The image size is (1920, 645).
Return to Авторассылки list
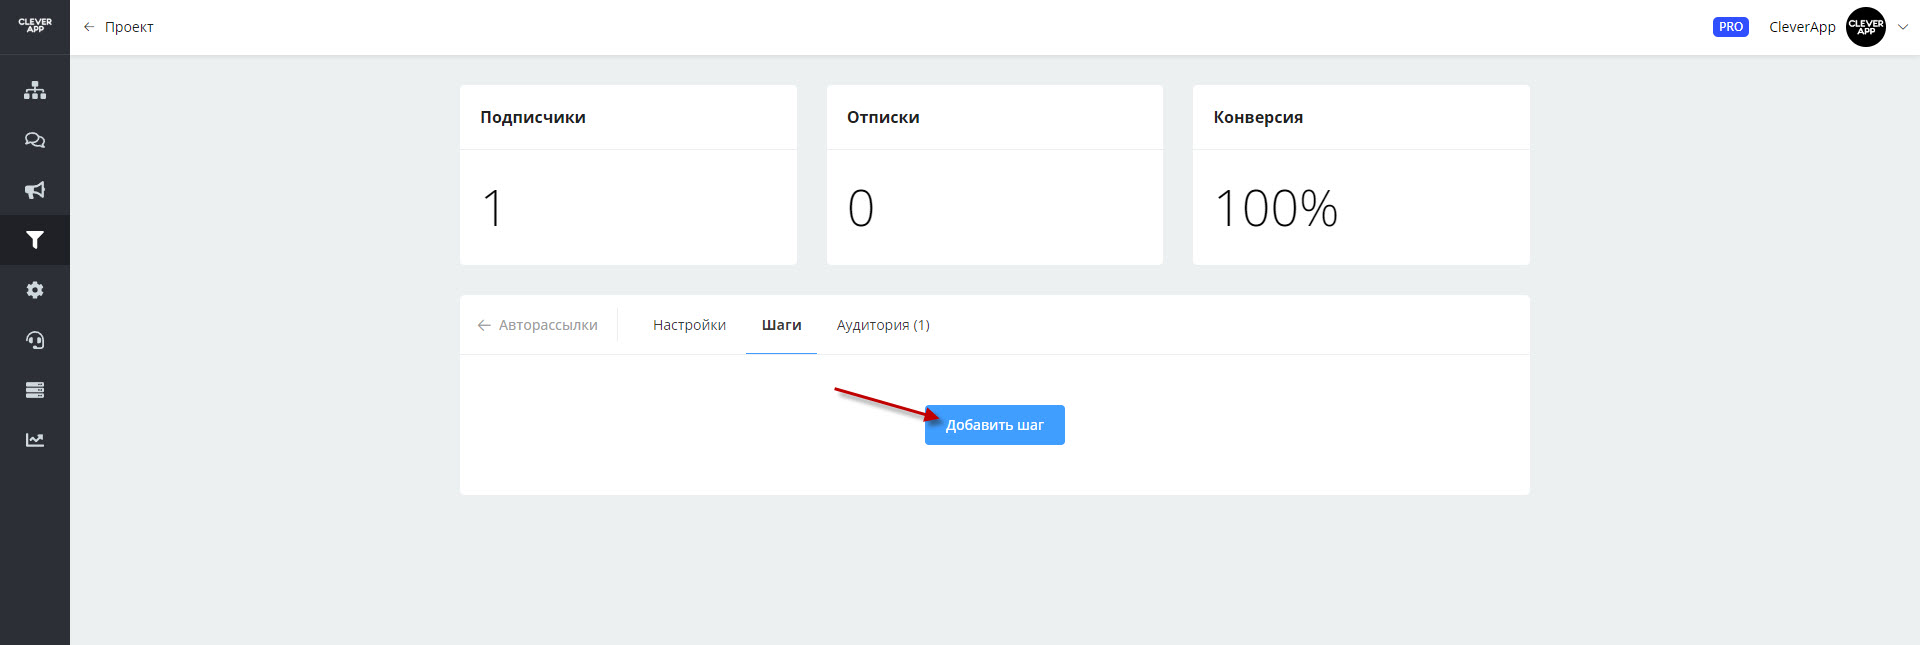(x=538, y=325)
